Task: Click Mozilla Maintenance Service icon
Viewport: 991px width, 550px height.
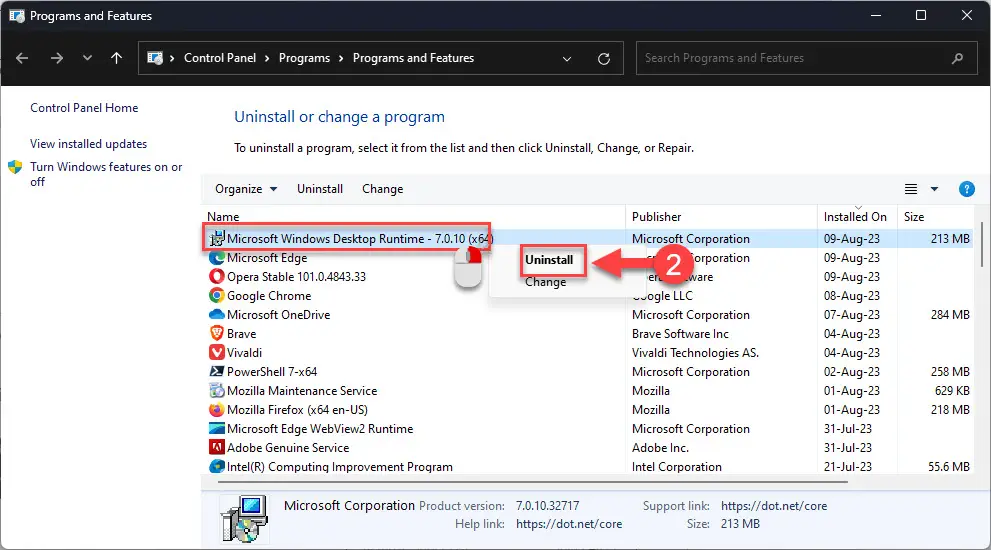Action: point(217,391)
